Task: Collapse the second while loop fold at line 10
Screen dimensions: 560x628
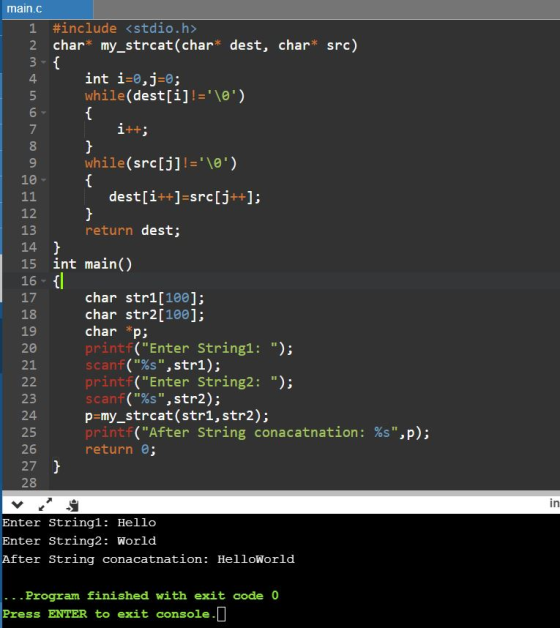Action: tap(44, 180)
